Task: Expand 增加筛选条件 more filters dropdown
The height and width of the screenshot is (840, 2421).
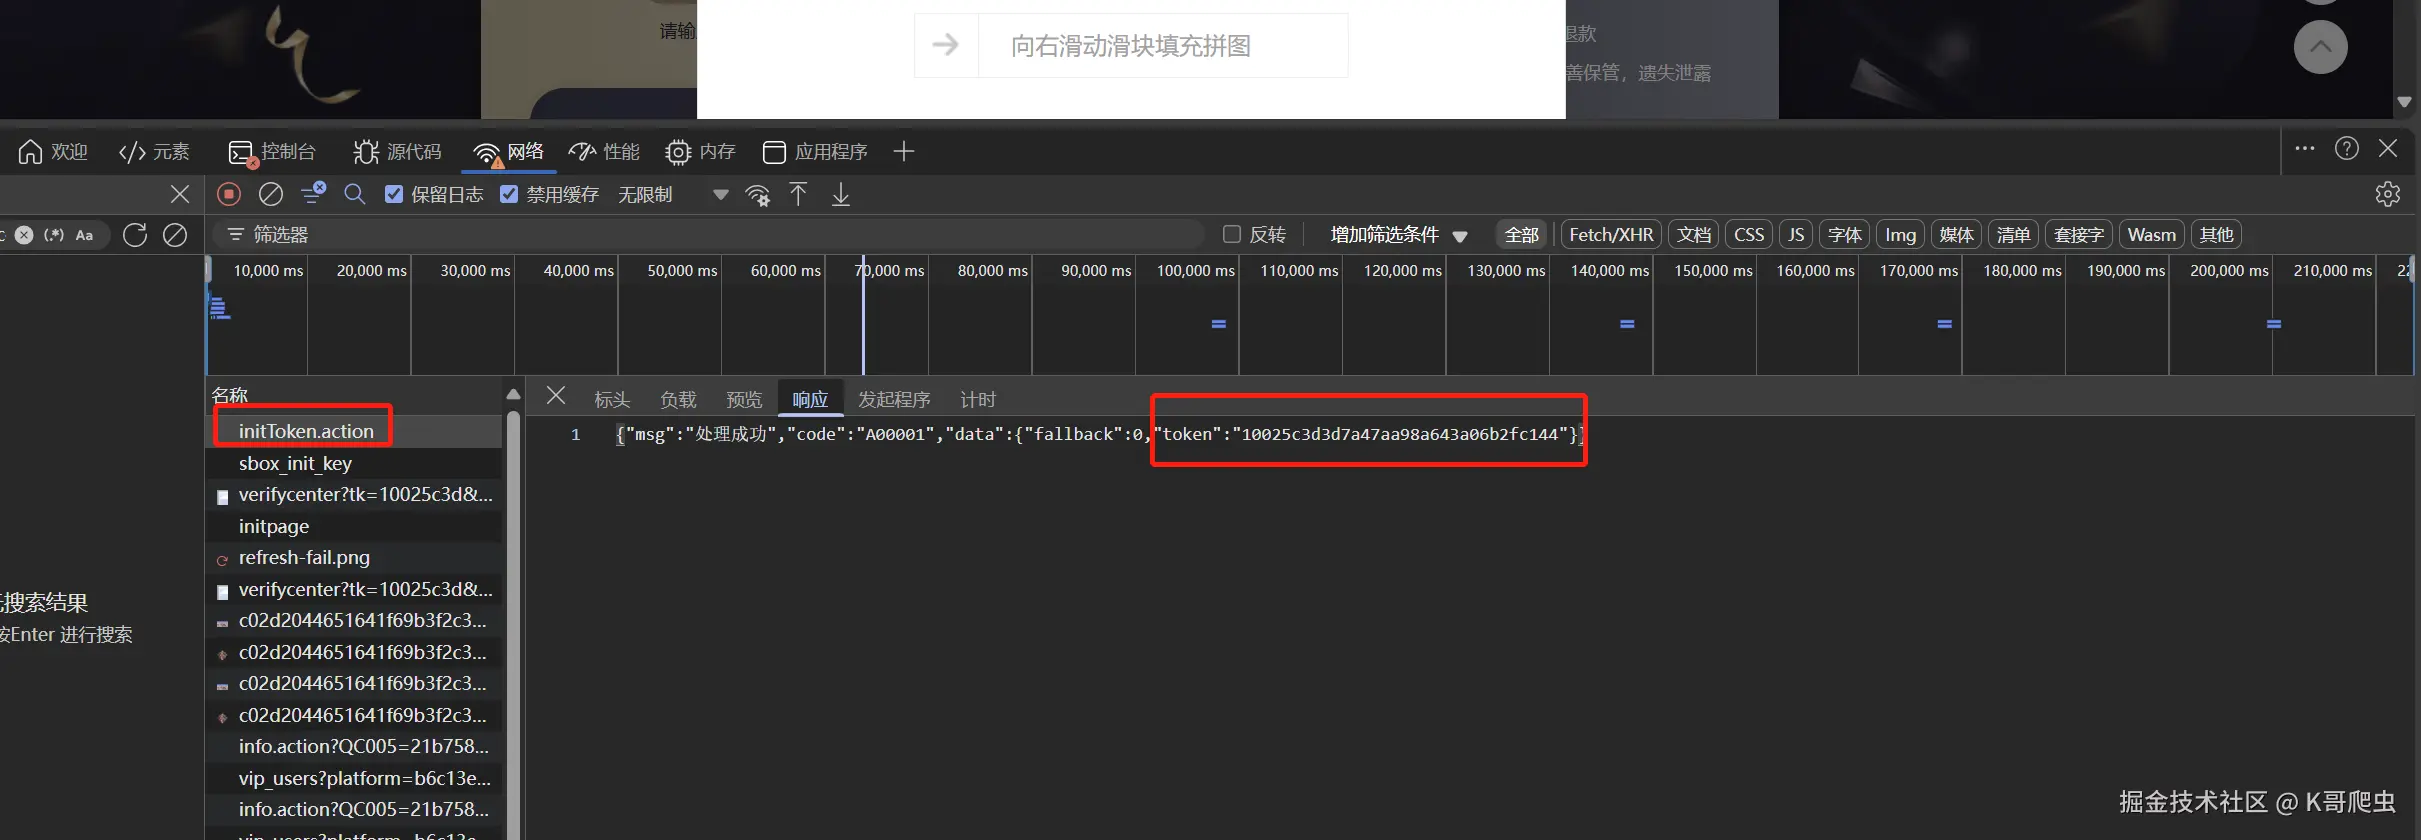Action: 1399,235
